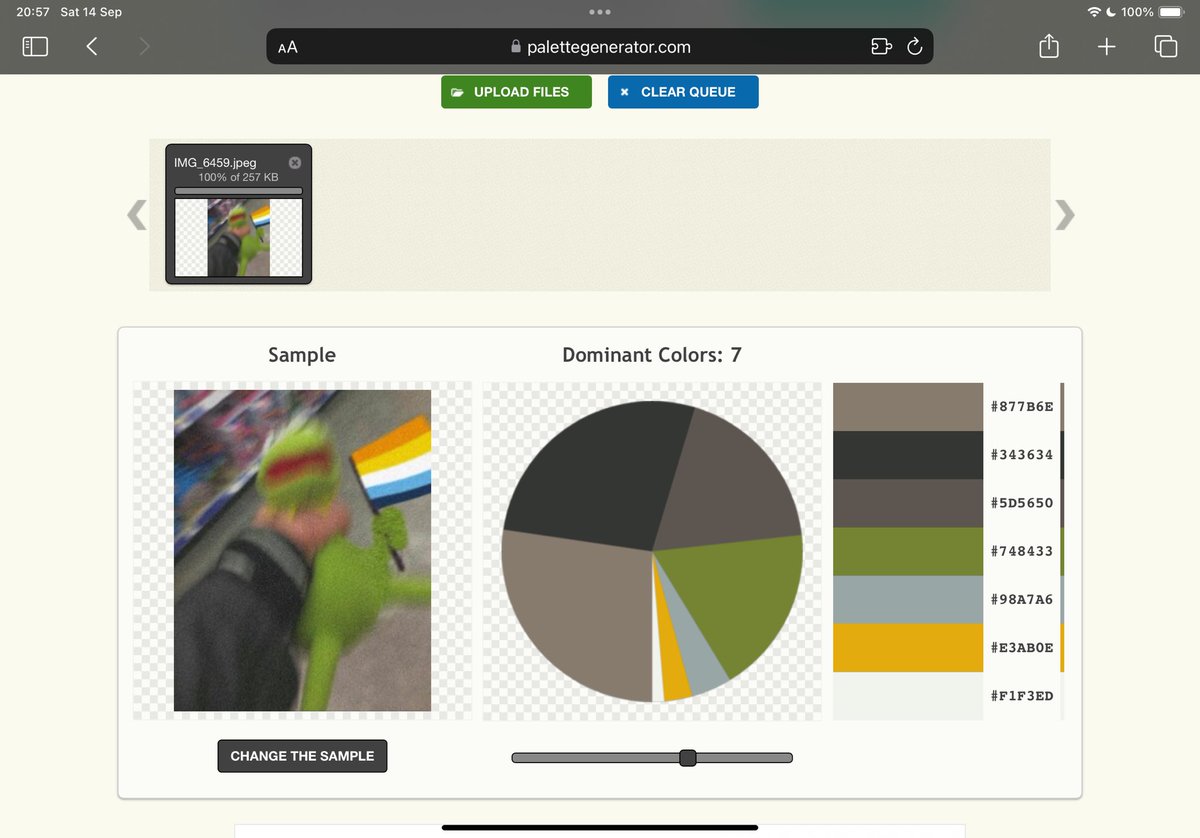Image resolution: width=1200 pixels, height=838 pixels.
Task: Click the #5D5650 brown-gray swatch
Action: click(908, 503)
